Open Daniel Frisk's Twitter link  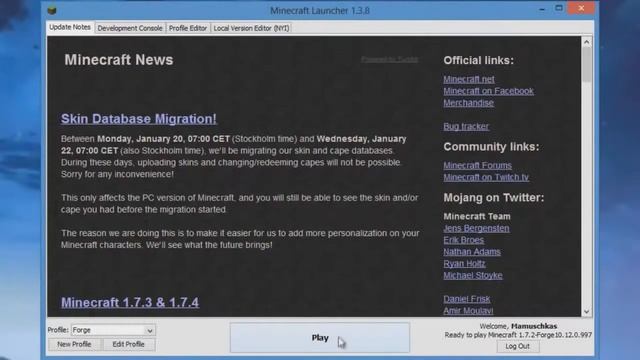pyautogui.click(x=467, y=299)
